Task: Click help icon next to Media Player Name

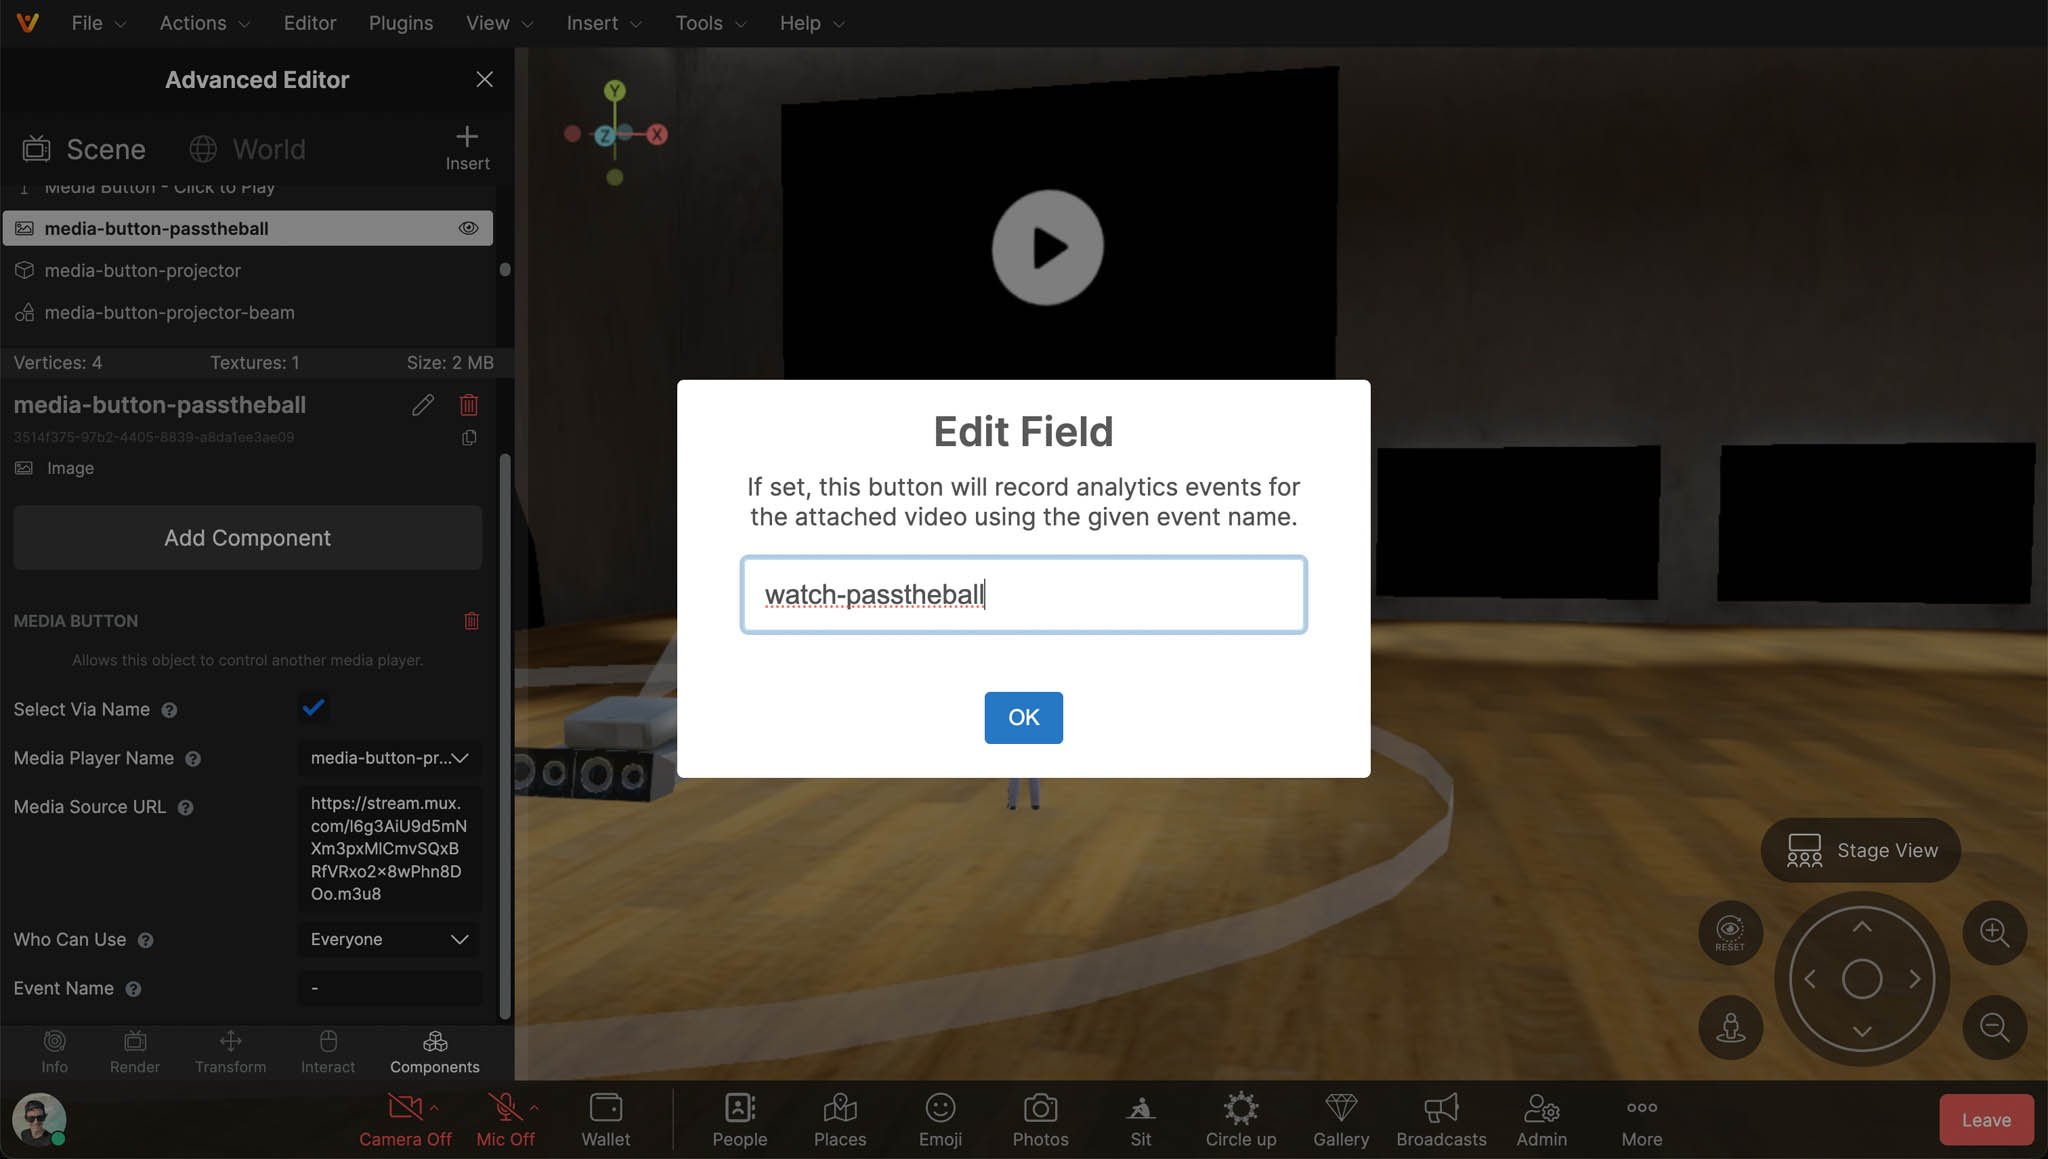Action: [193, 759]
